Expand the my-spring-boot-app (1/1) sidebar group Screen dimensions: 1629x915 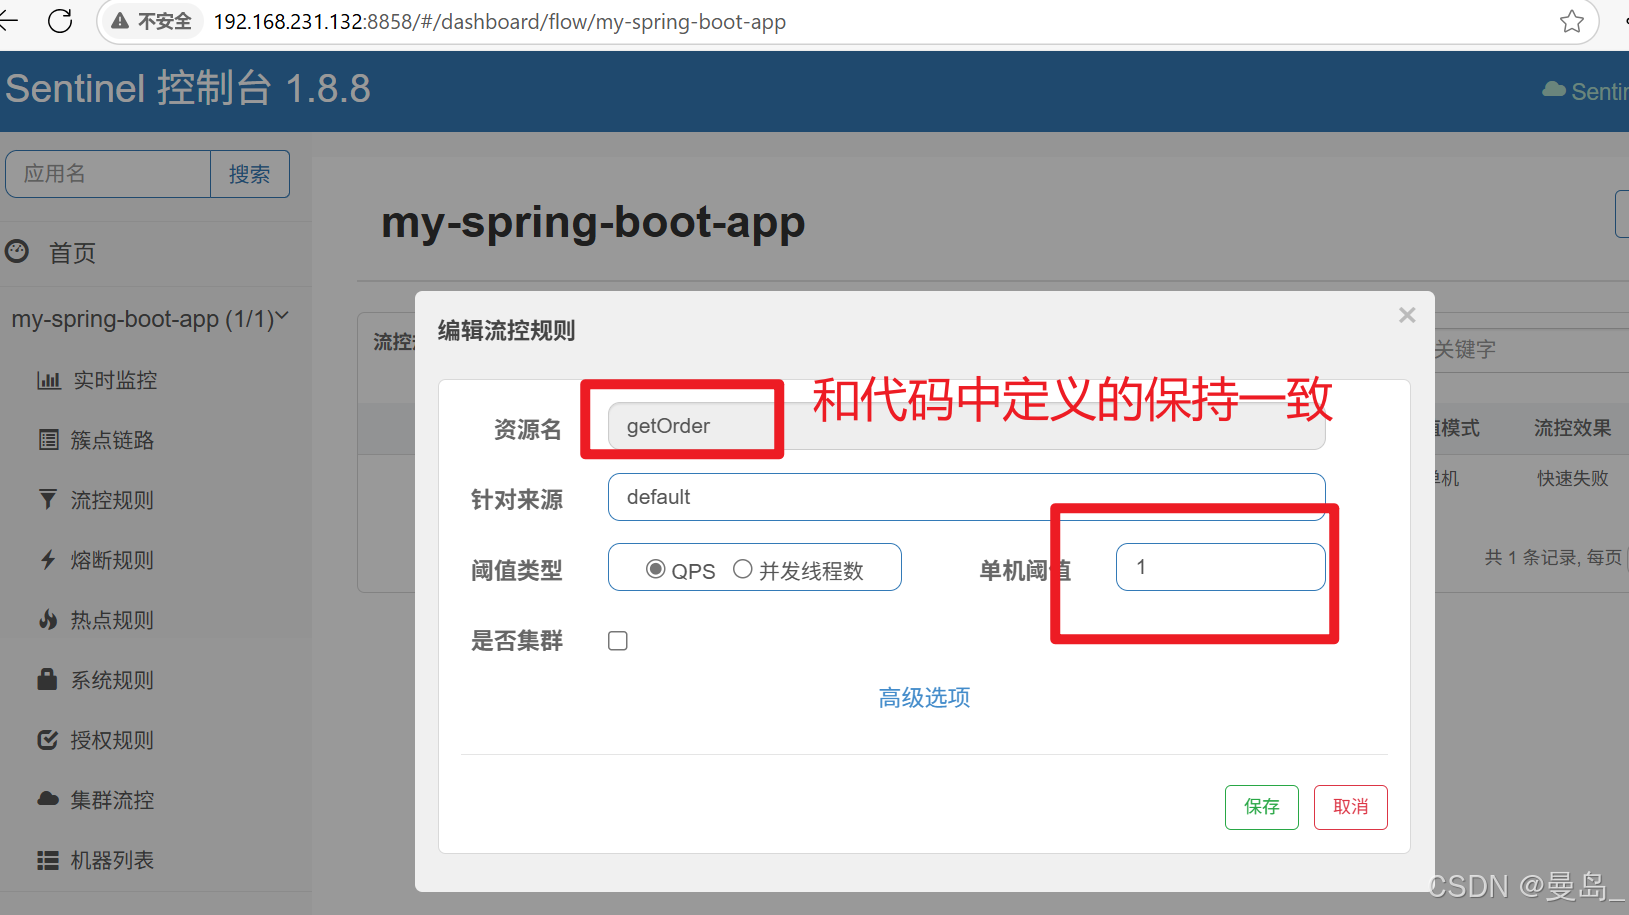point(150,319)
